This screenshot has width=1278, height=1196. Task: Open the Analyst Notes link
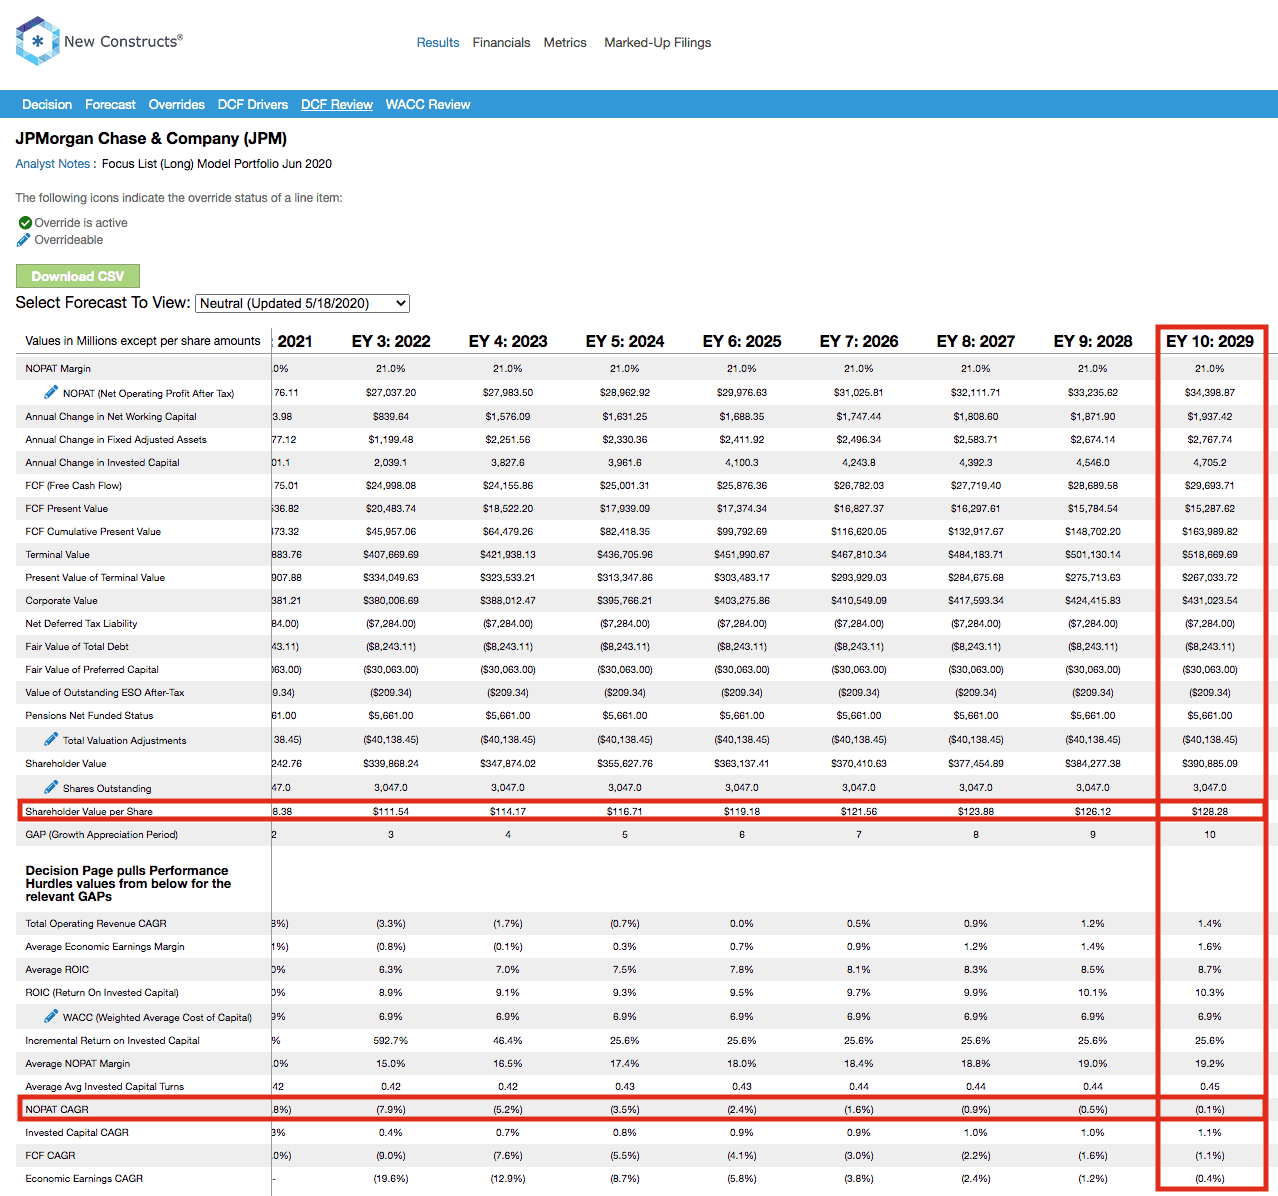pyautogui.click(x=53, y=164)
